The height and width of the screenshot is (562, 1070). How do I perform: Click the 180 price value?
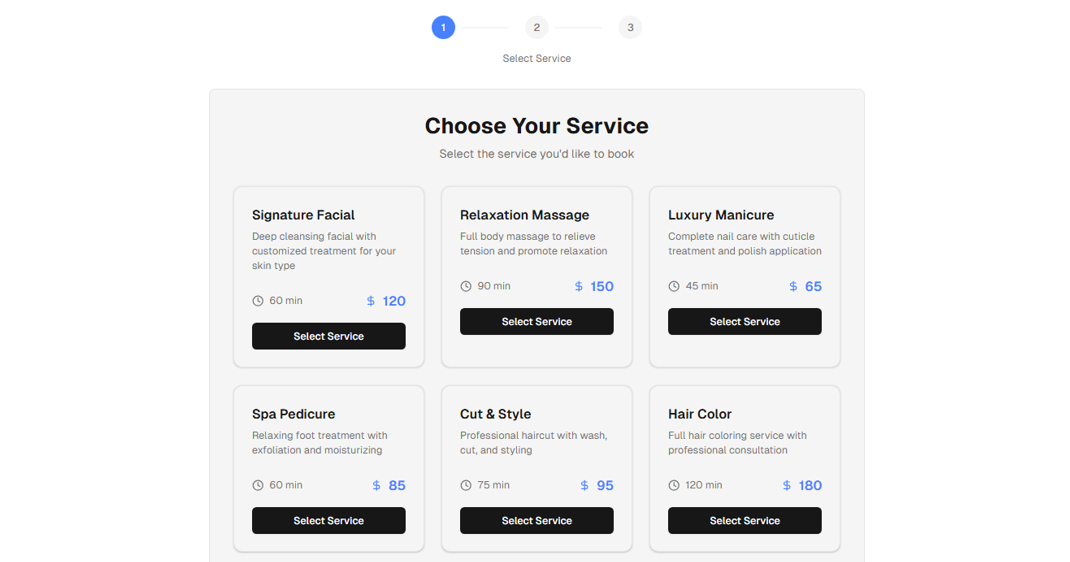click(x=810, y=486)
